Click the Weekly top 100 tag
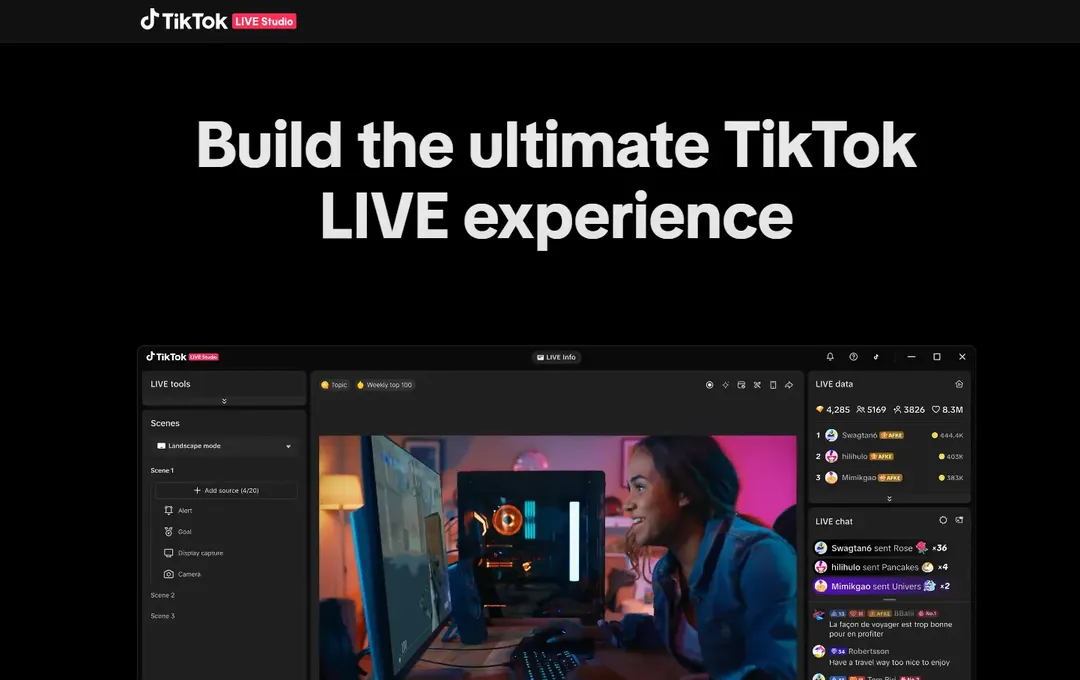Screen dimensions: 1080x680 (x=384, y=385)
